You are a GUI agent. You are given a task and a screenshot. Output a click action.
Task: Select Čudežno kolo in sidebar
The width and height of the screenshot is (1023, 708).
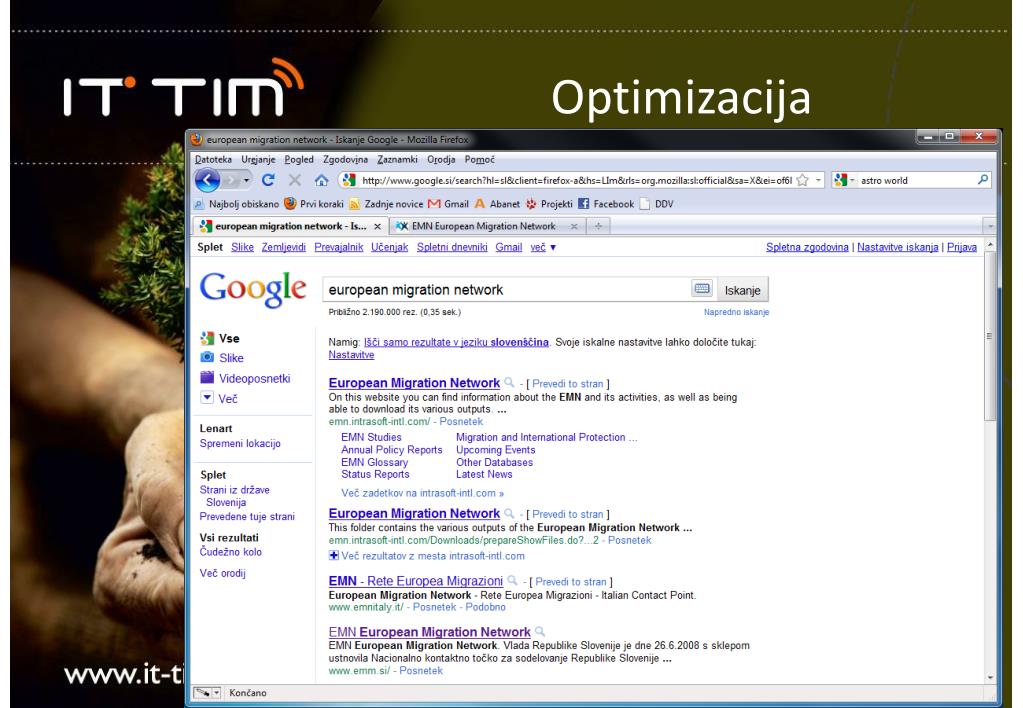pyautogui.click(x=230, y=552)
